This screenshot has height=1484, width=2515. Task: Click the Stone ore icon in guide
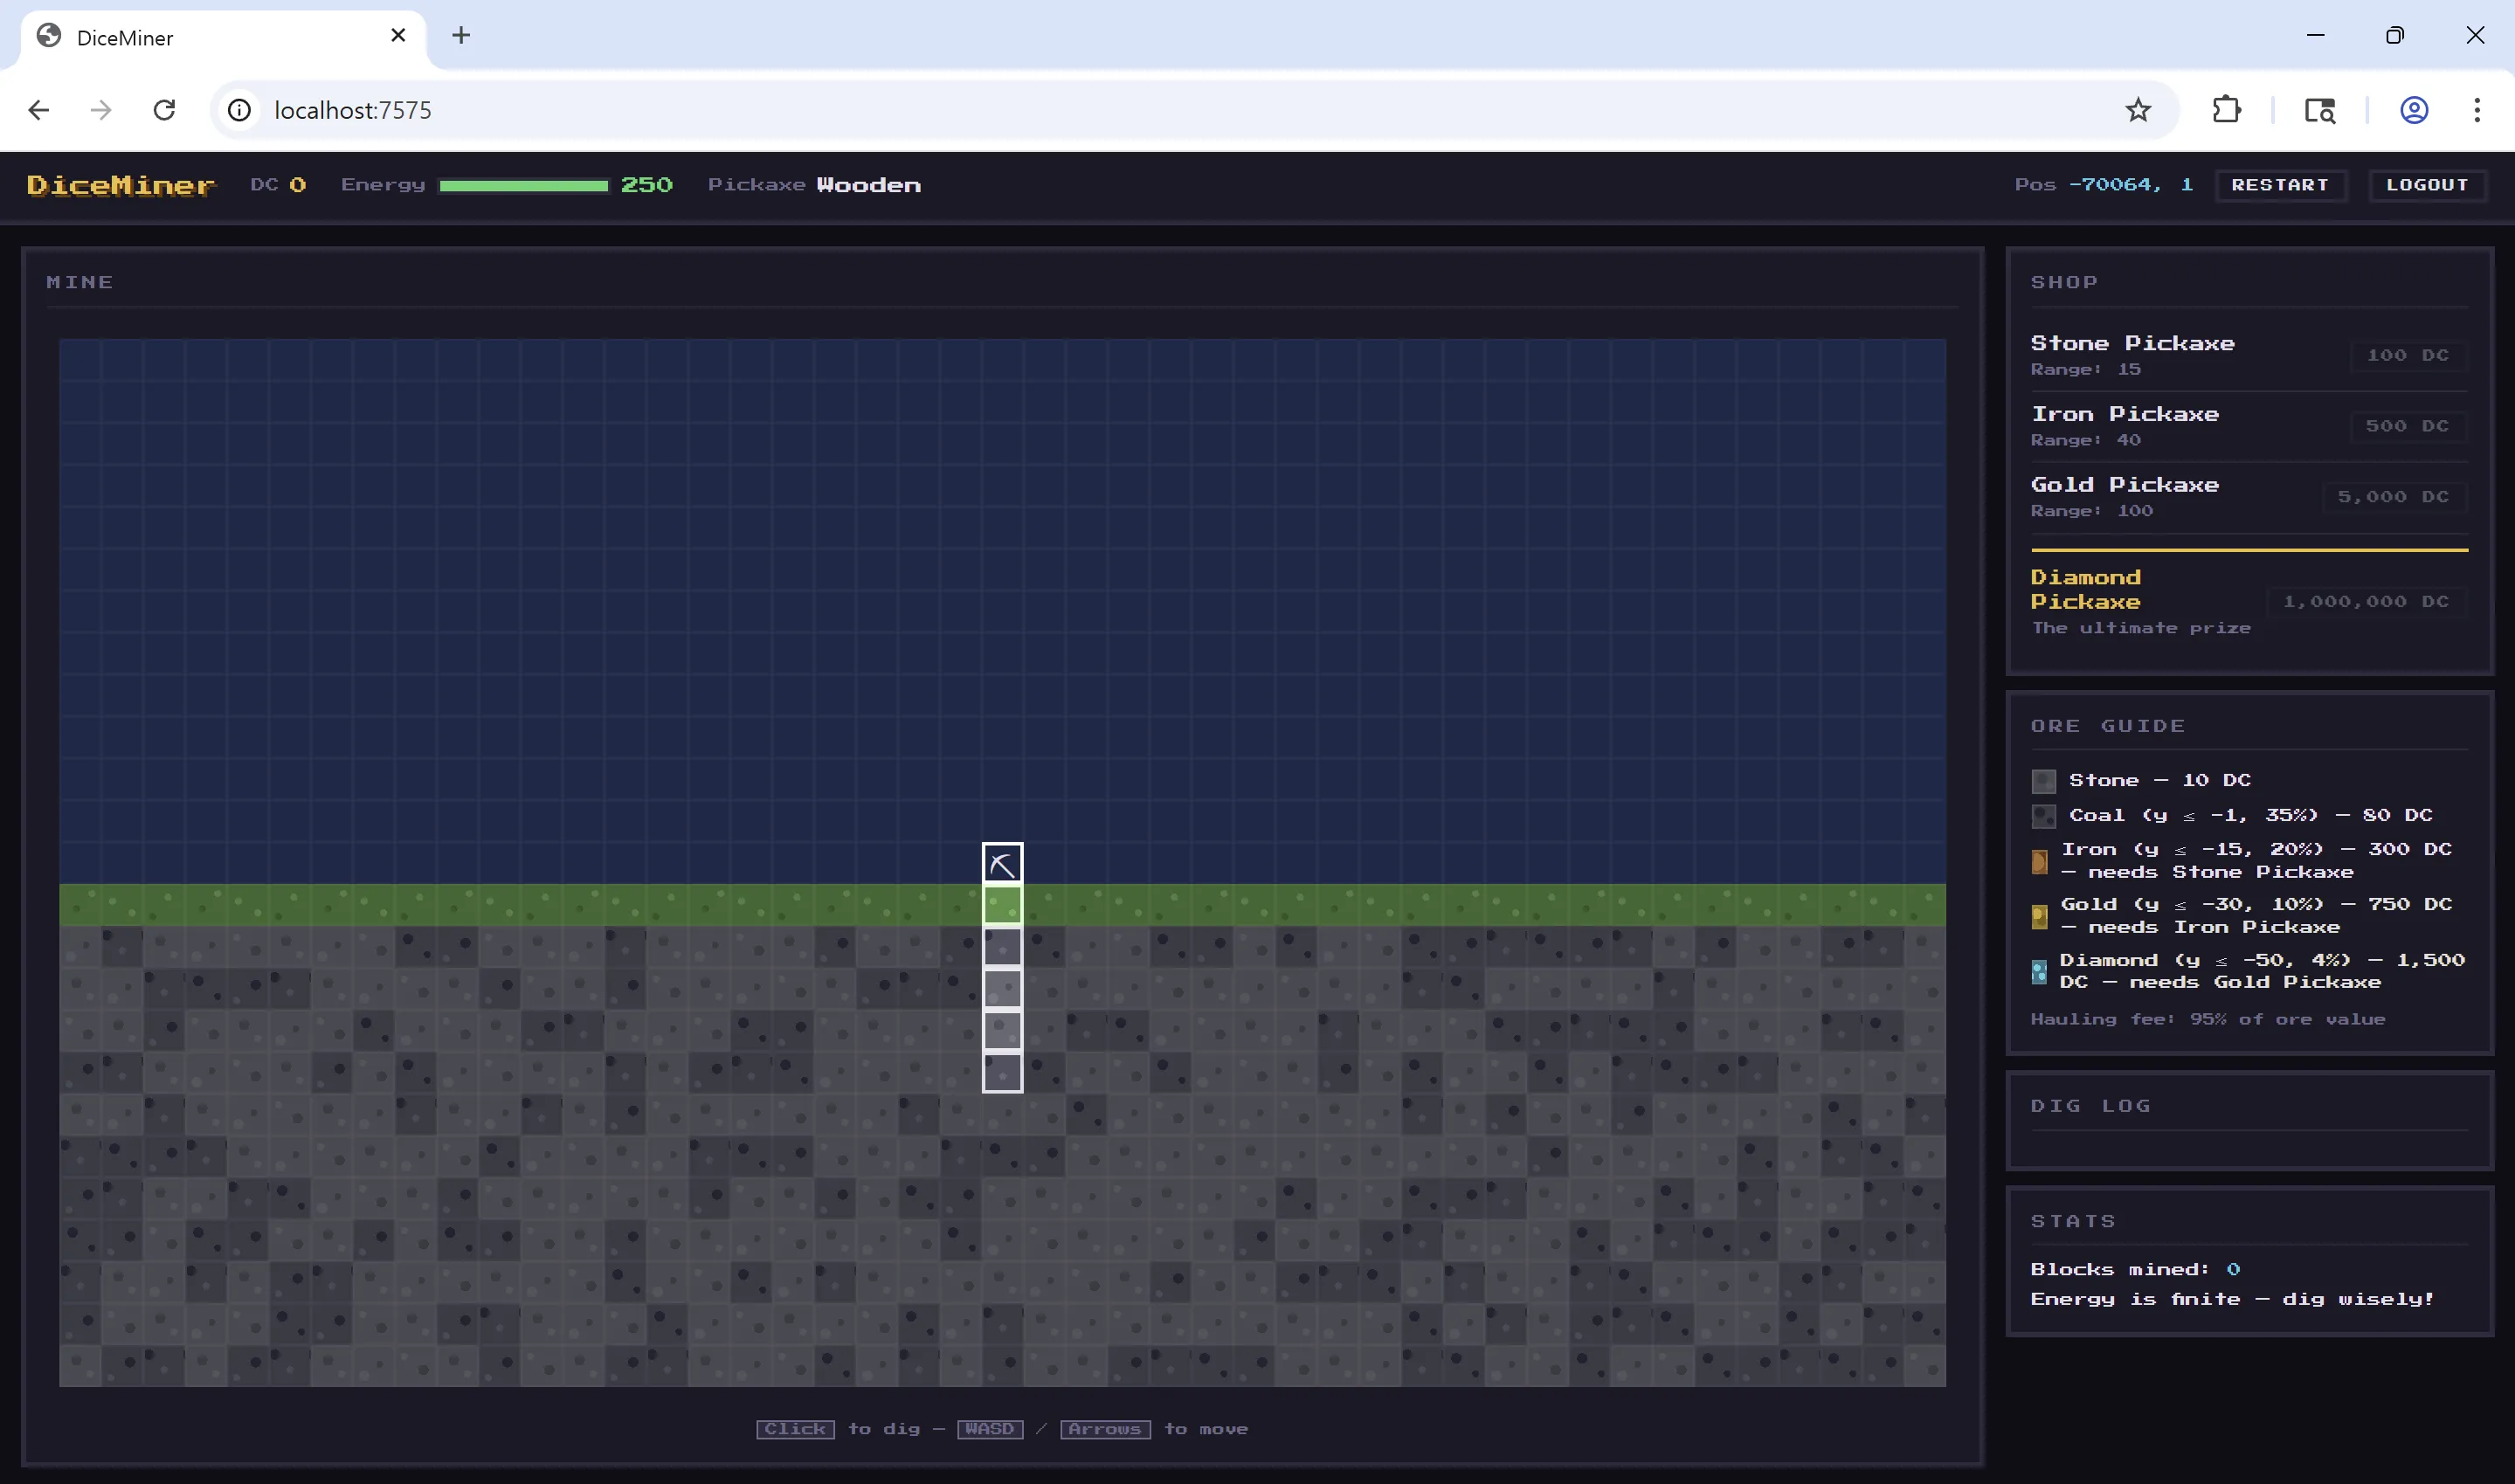(2043, 781)
